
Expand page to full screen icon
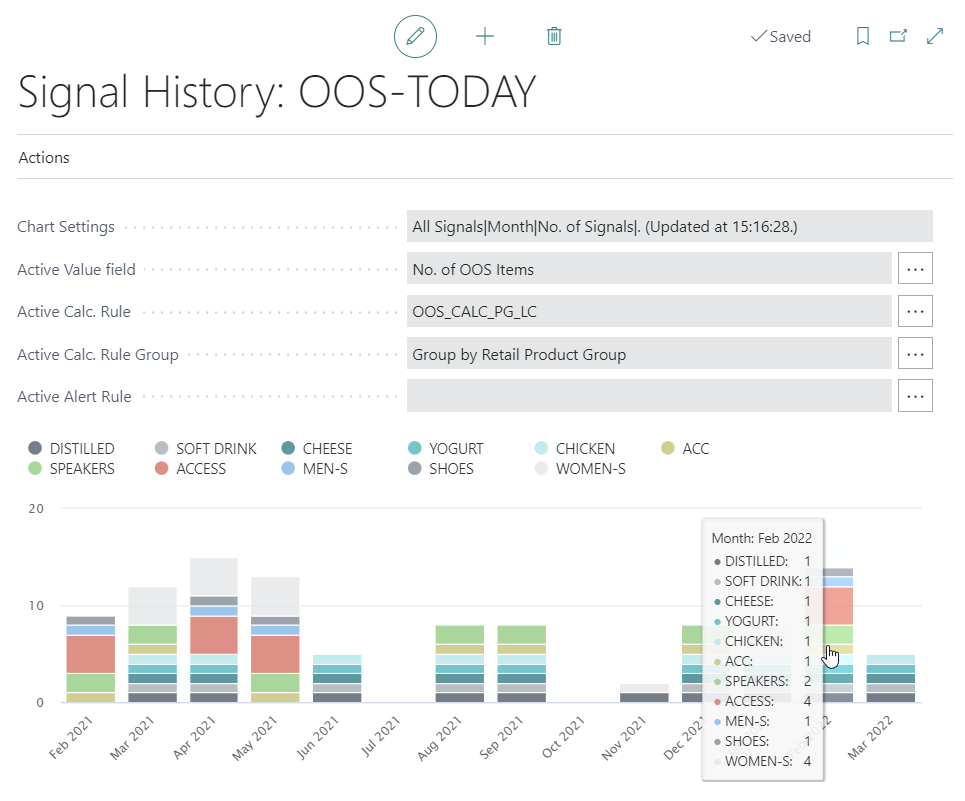tap(935, 36)
